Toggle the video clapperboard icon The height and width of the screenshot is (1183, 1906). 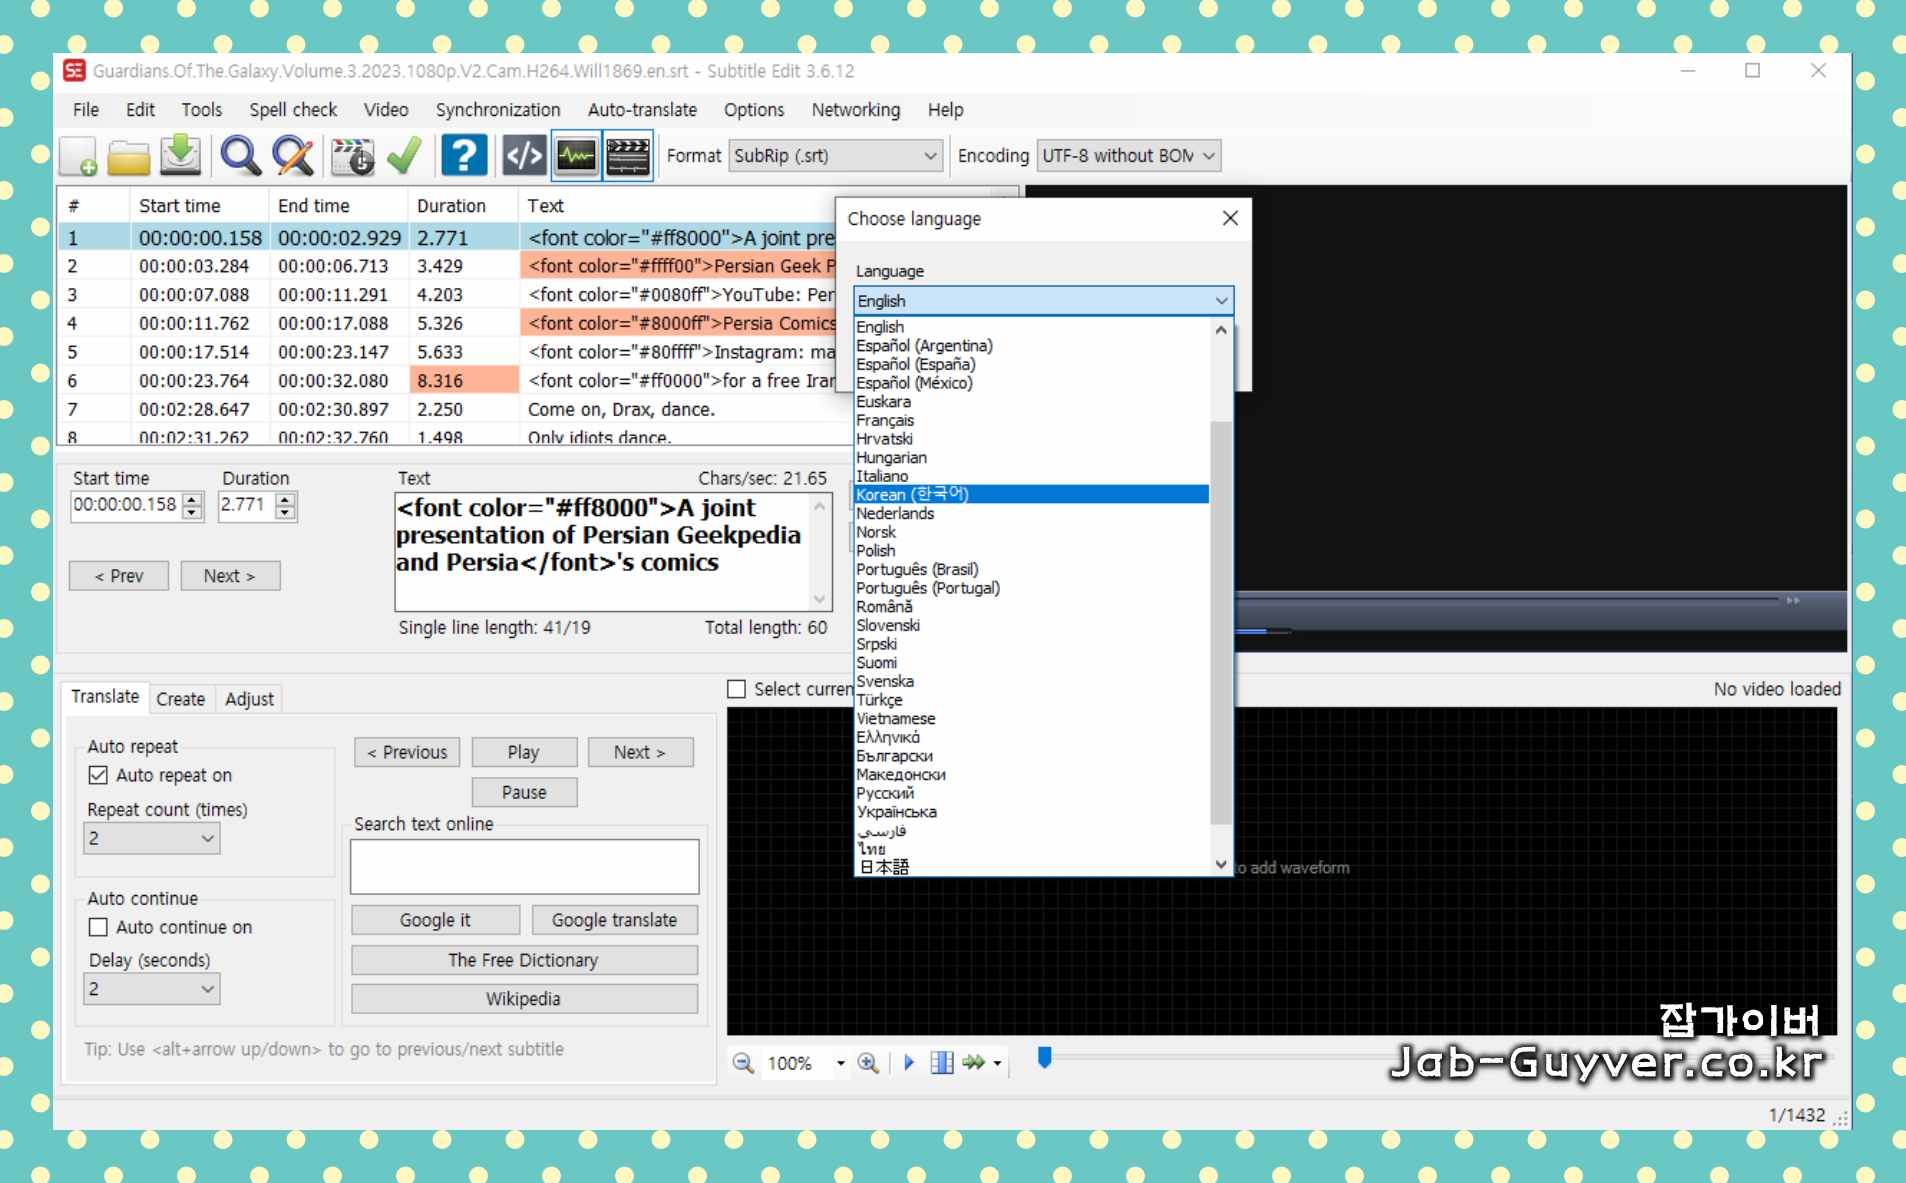pyautogui.click(x=628, y=156)
